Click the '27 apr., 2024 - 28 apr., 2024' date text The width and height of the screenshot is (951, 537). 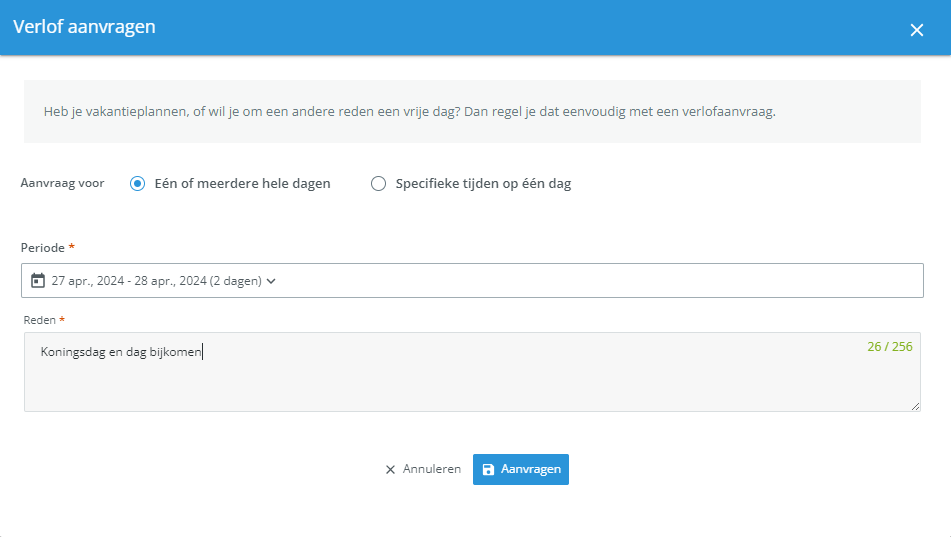click(129, 281)
